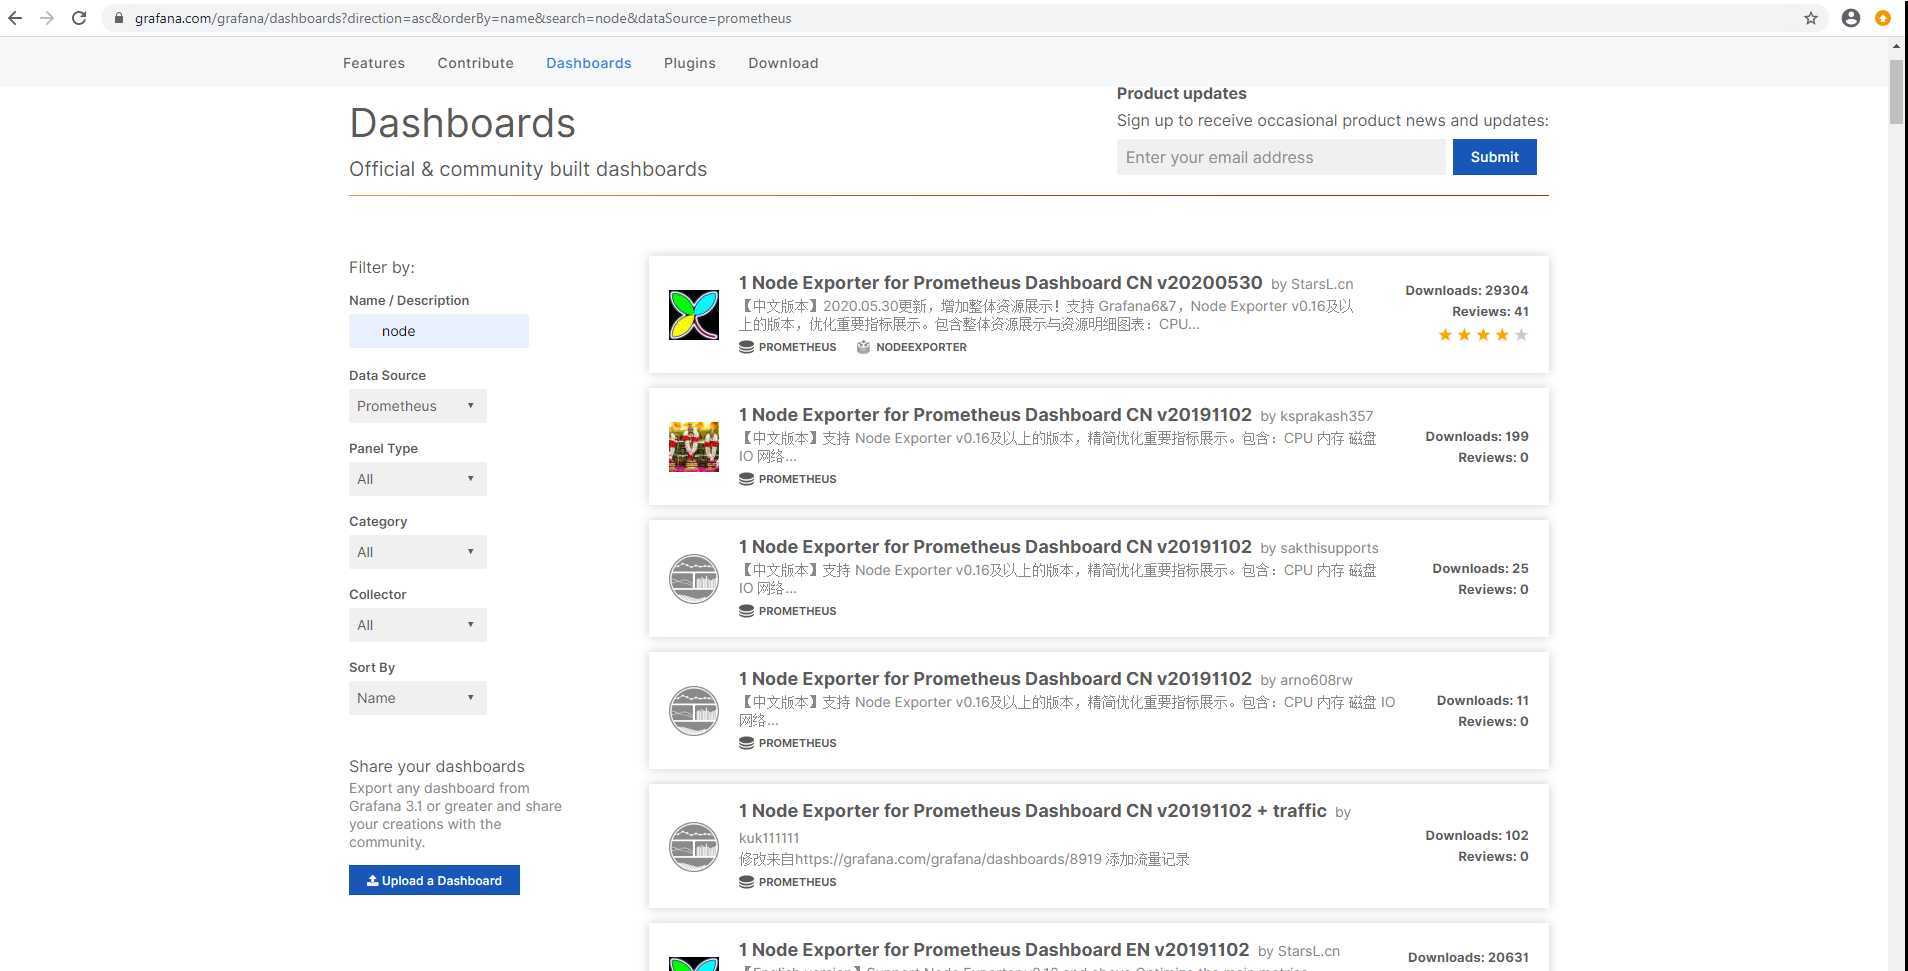This screenshot has width=1908, height=971.
Task: Click Prometheus database icon on arno608rw card
Action: coord(746,743)
